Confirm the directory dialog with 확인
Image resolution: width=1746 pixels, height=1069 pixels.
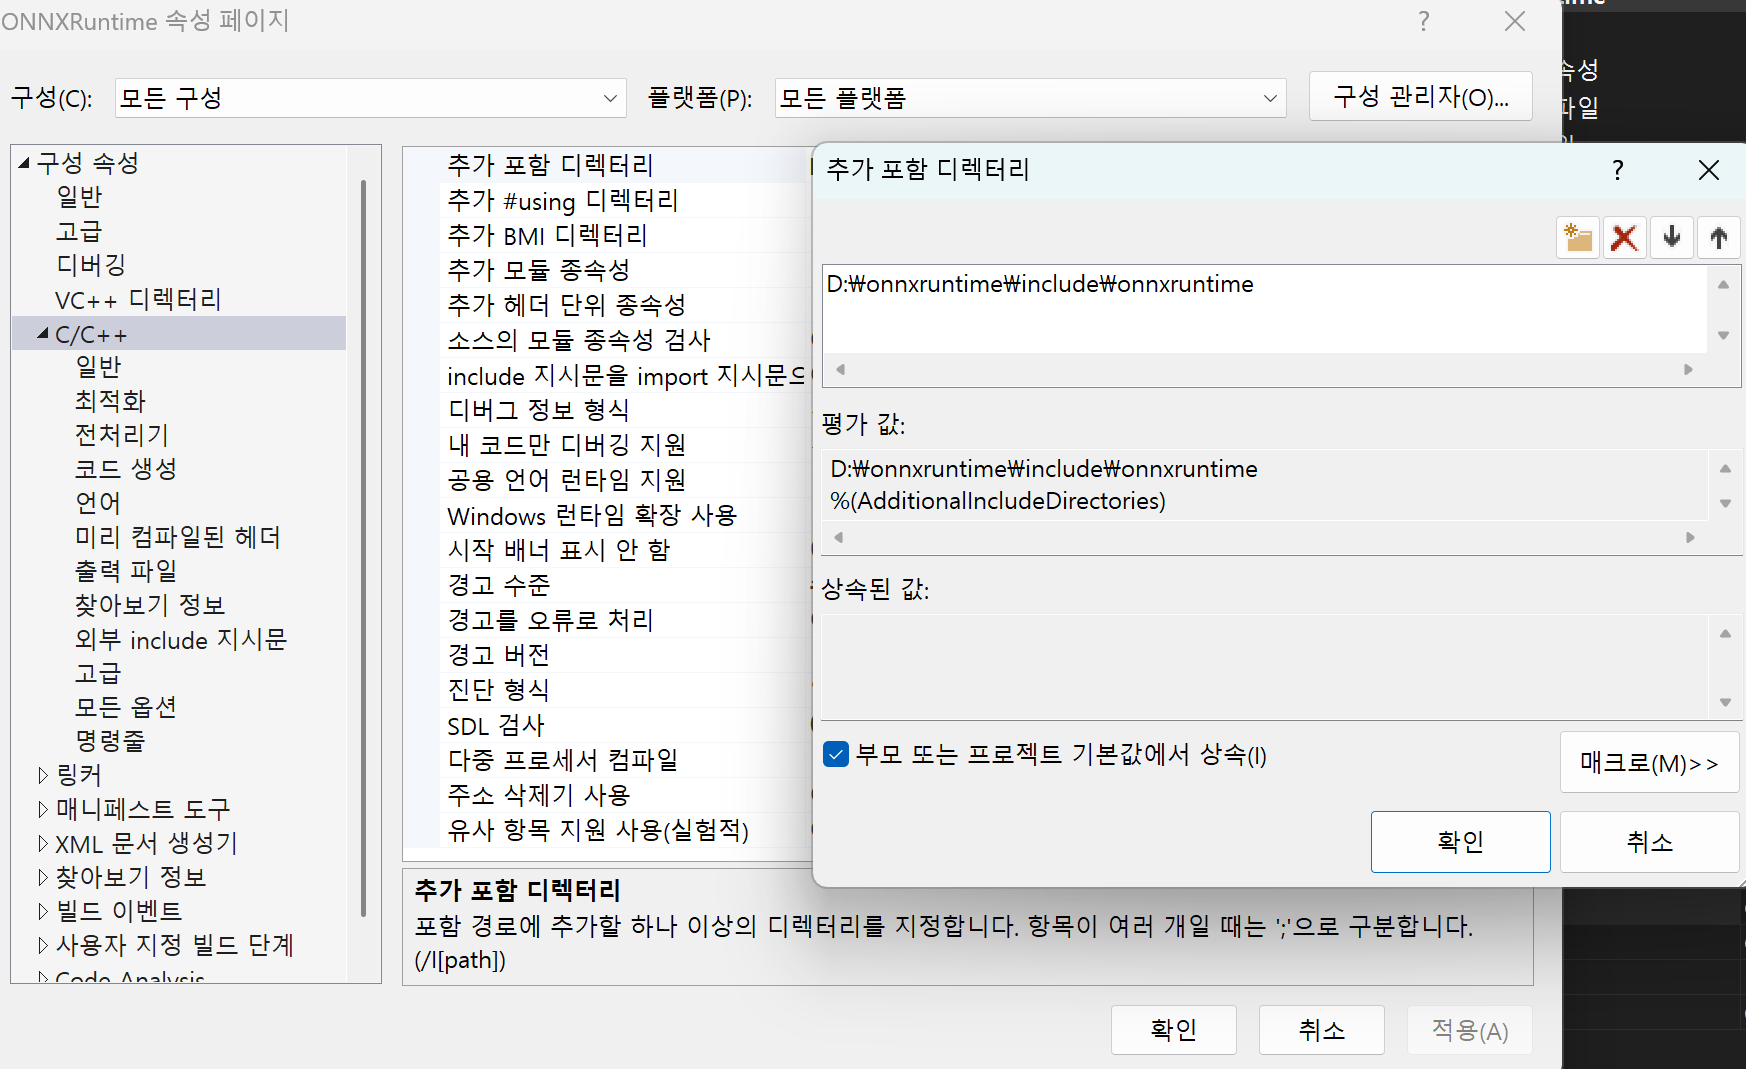1460,842
